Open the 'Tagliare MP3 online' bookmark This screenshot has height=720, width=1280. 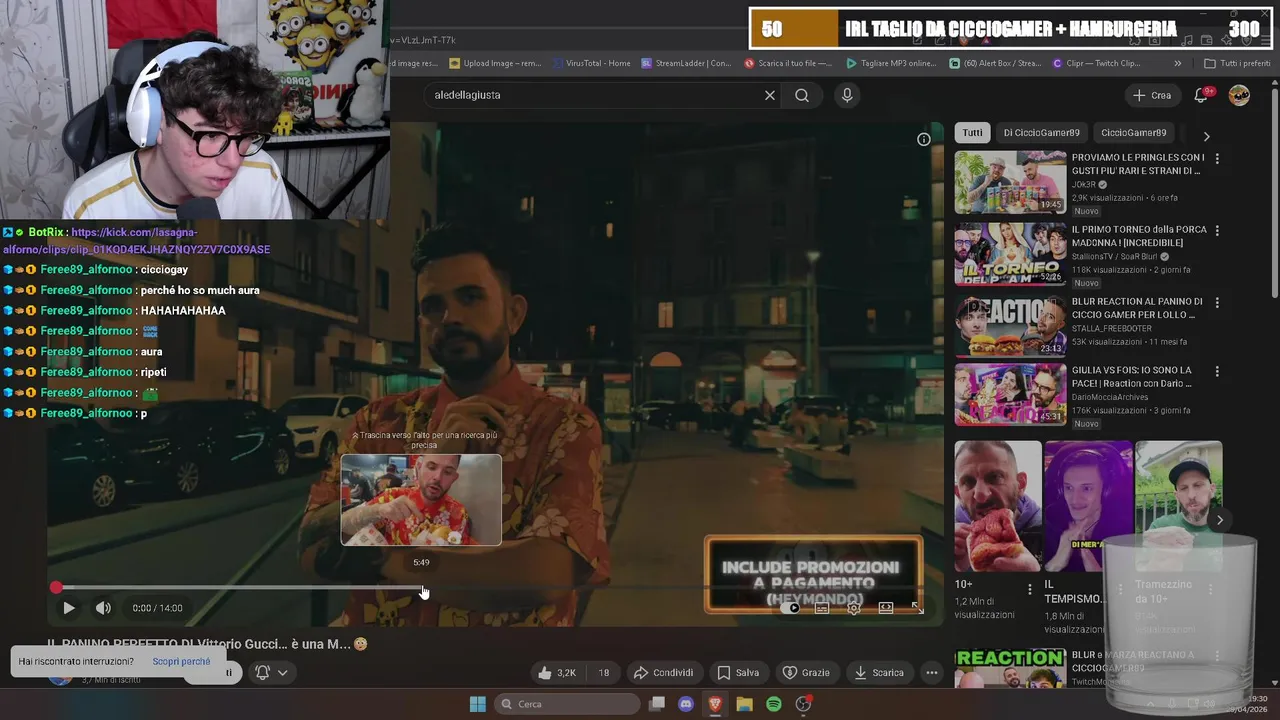pos(891,63)
